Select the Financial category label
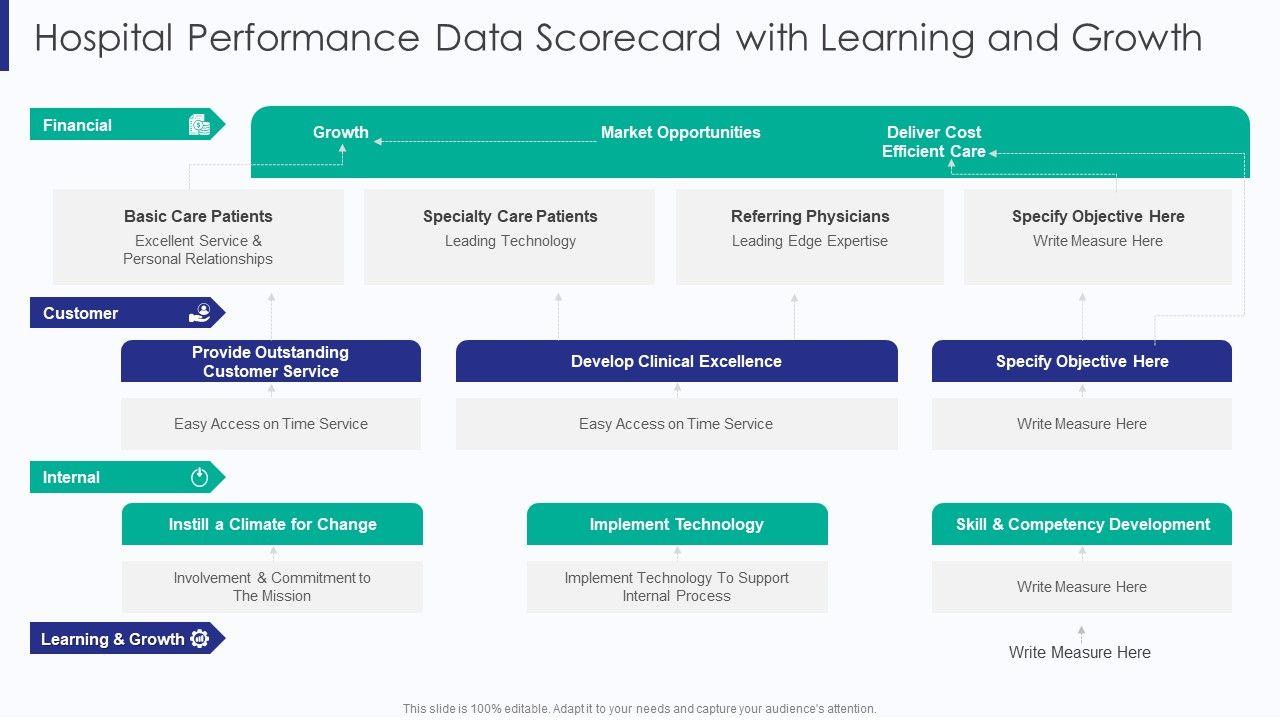 [x=78, y=125]
